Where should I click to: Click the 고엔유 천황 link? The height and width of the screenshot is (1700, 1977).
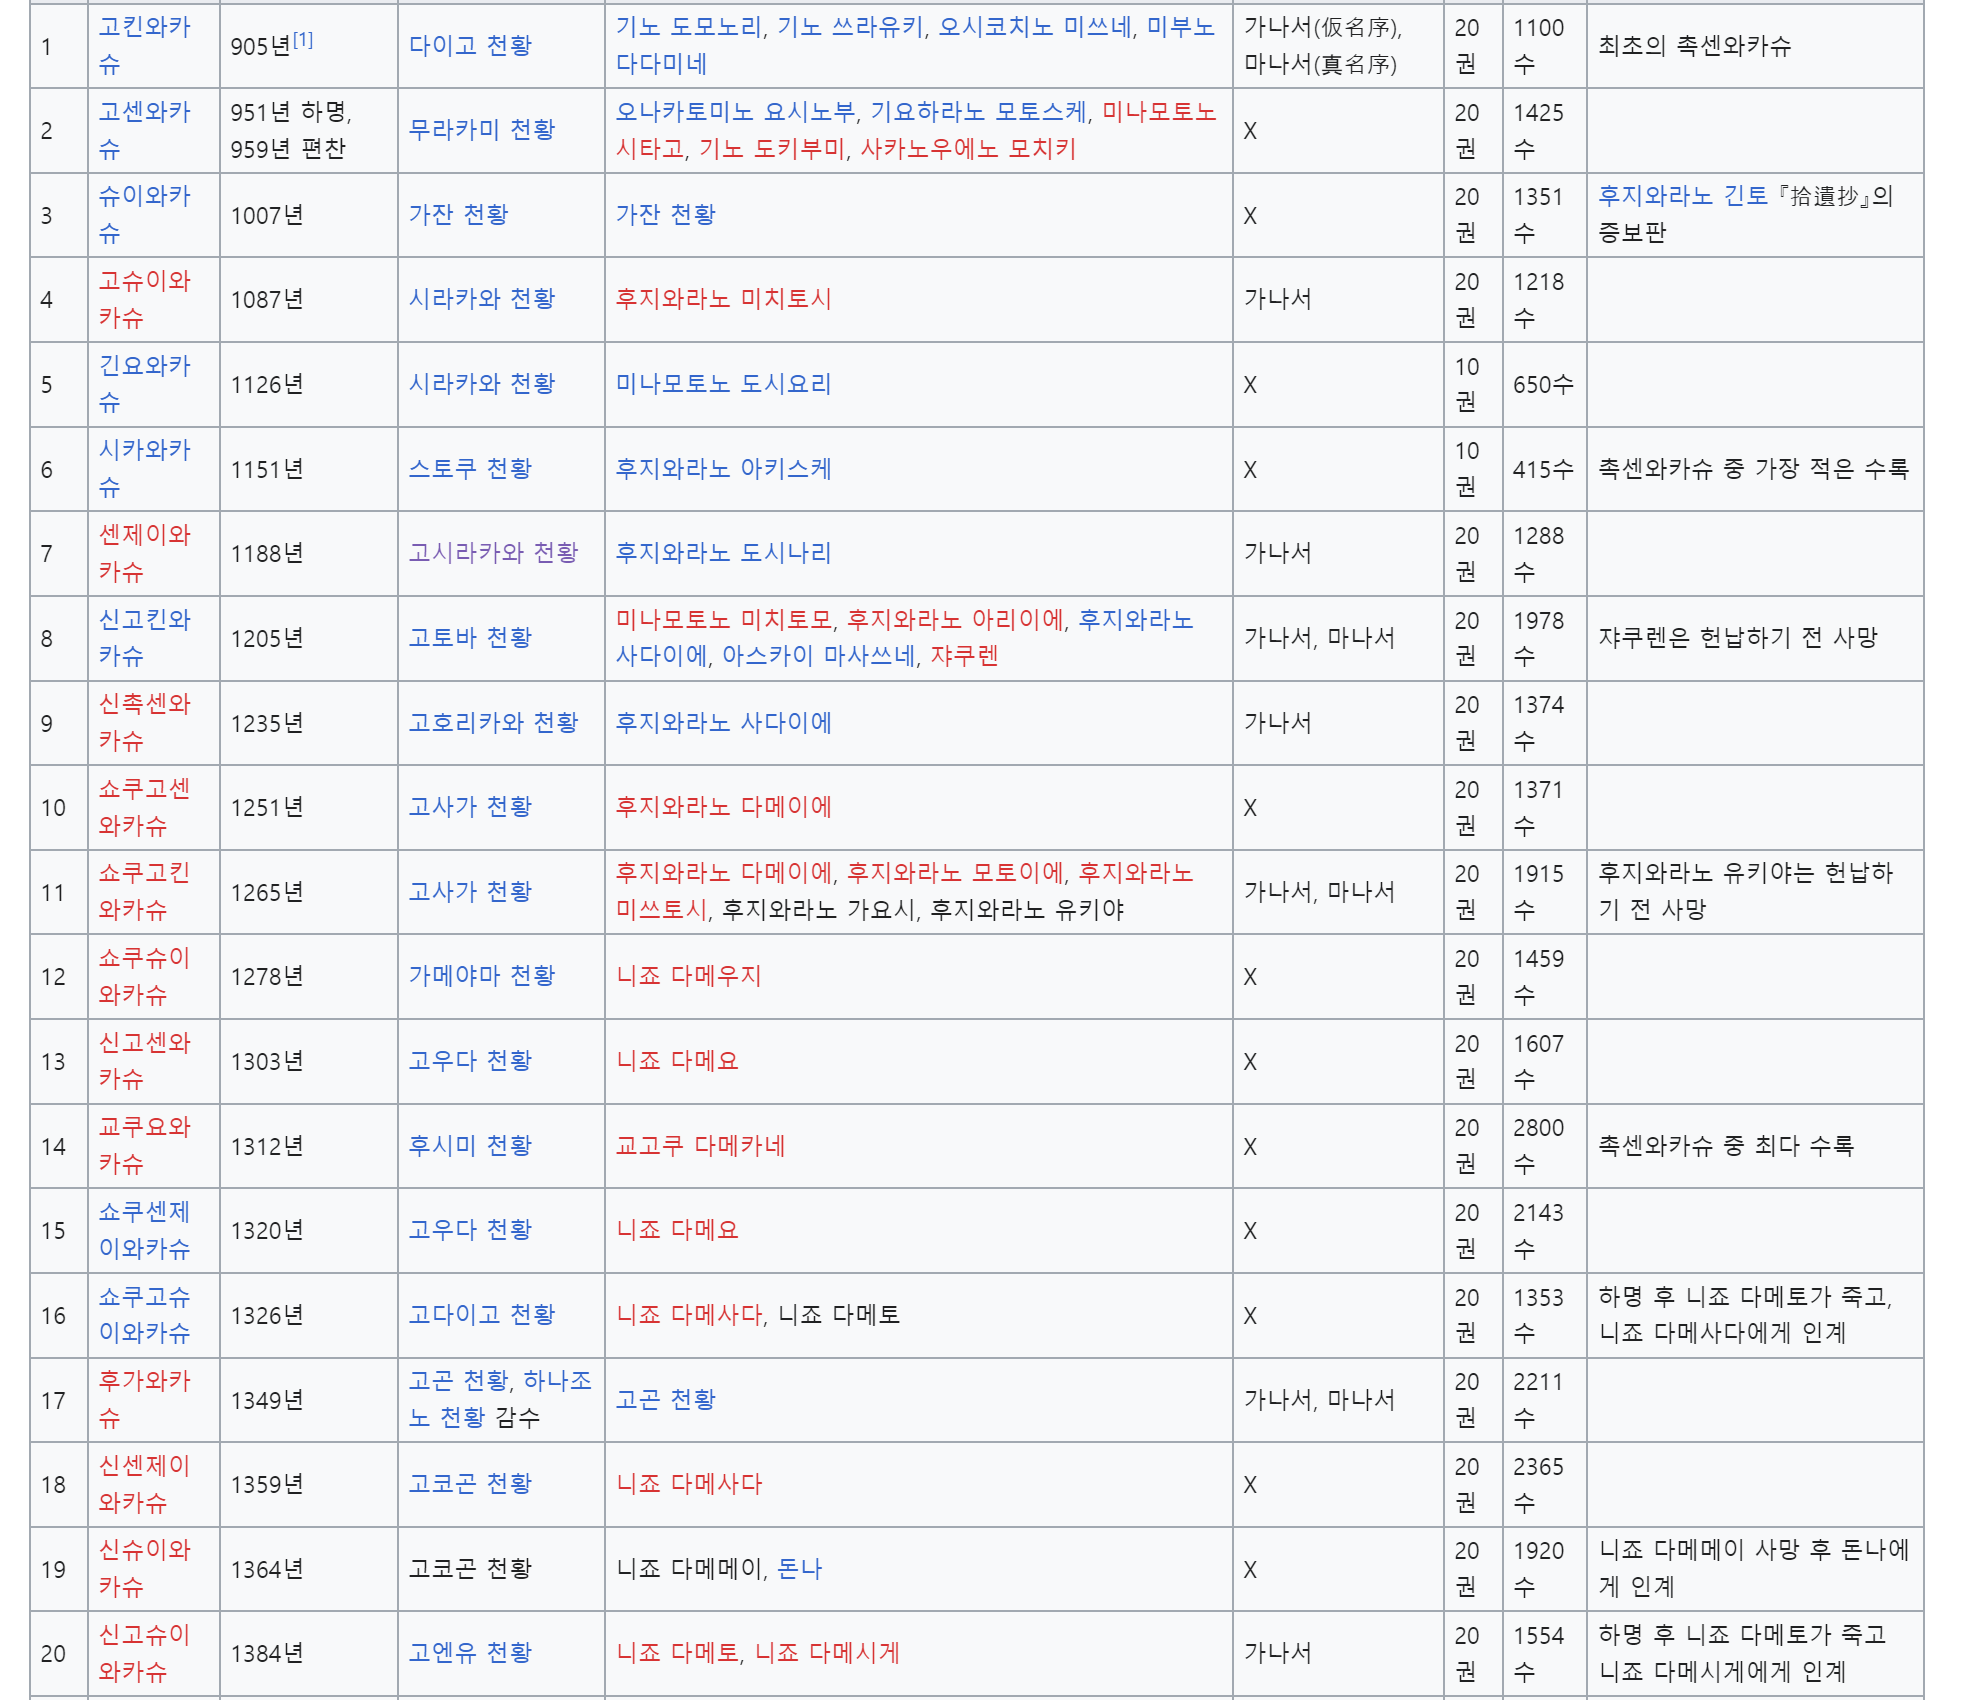point(470,1653)
